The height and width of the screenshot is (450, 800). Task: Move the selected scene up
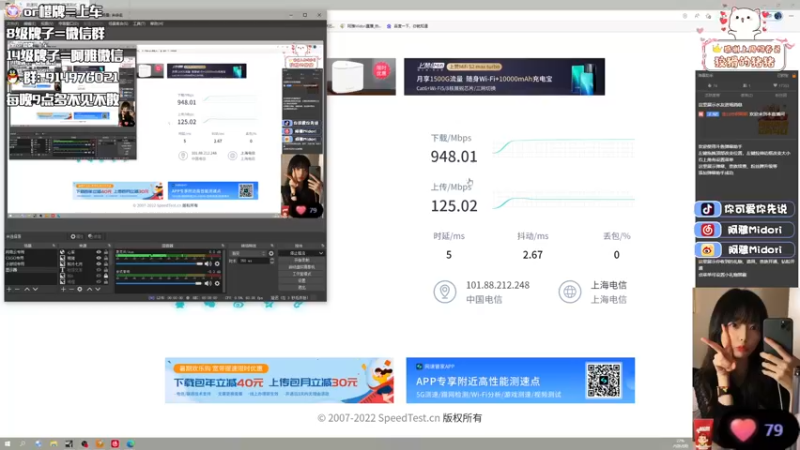[27, 289]
